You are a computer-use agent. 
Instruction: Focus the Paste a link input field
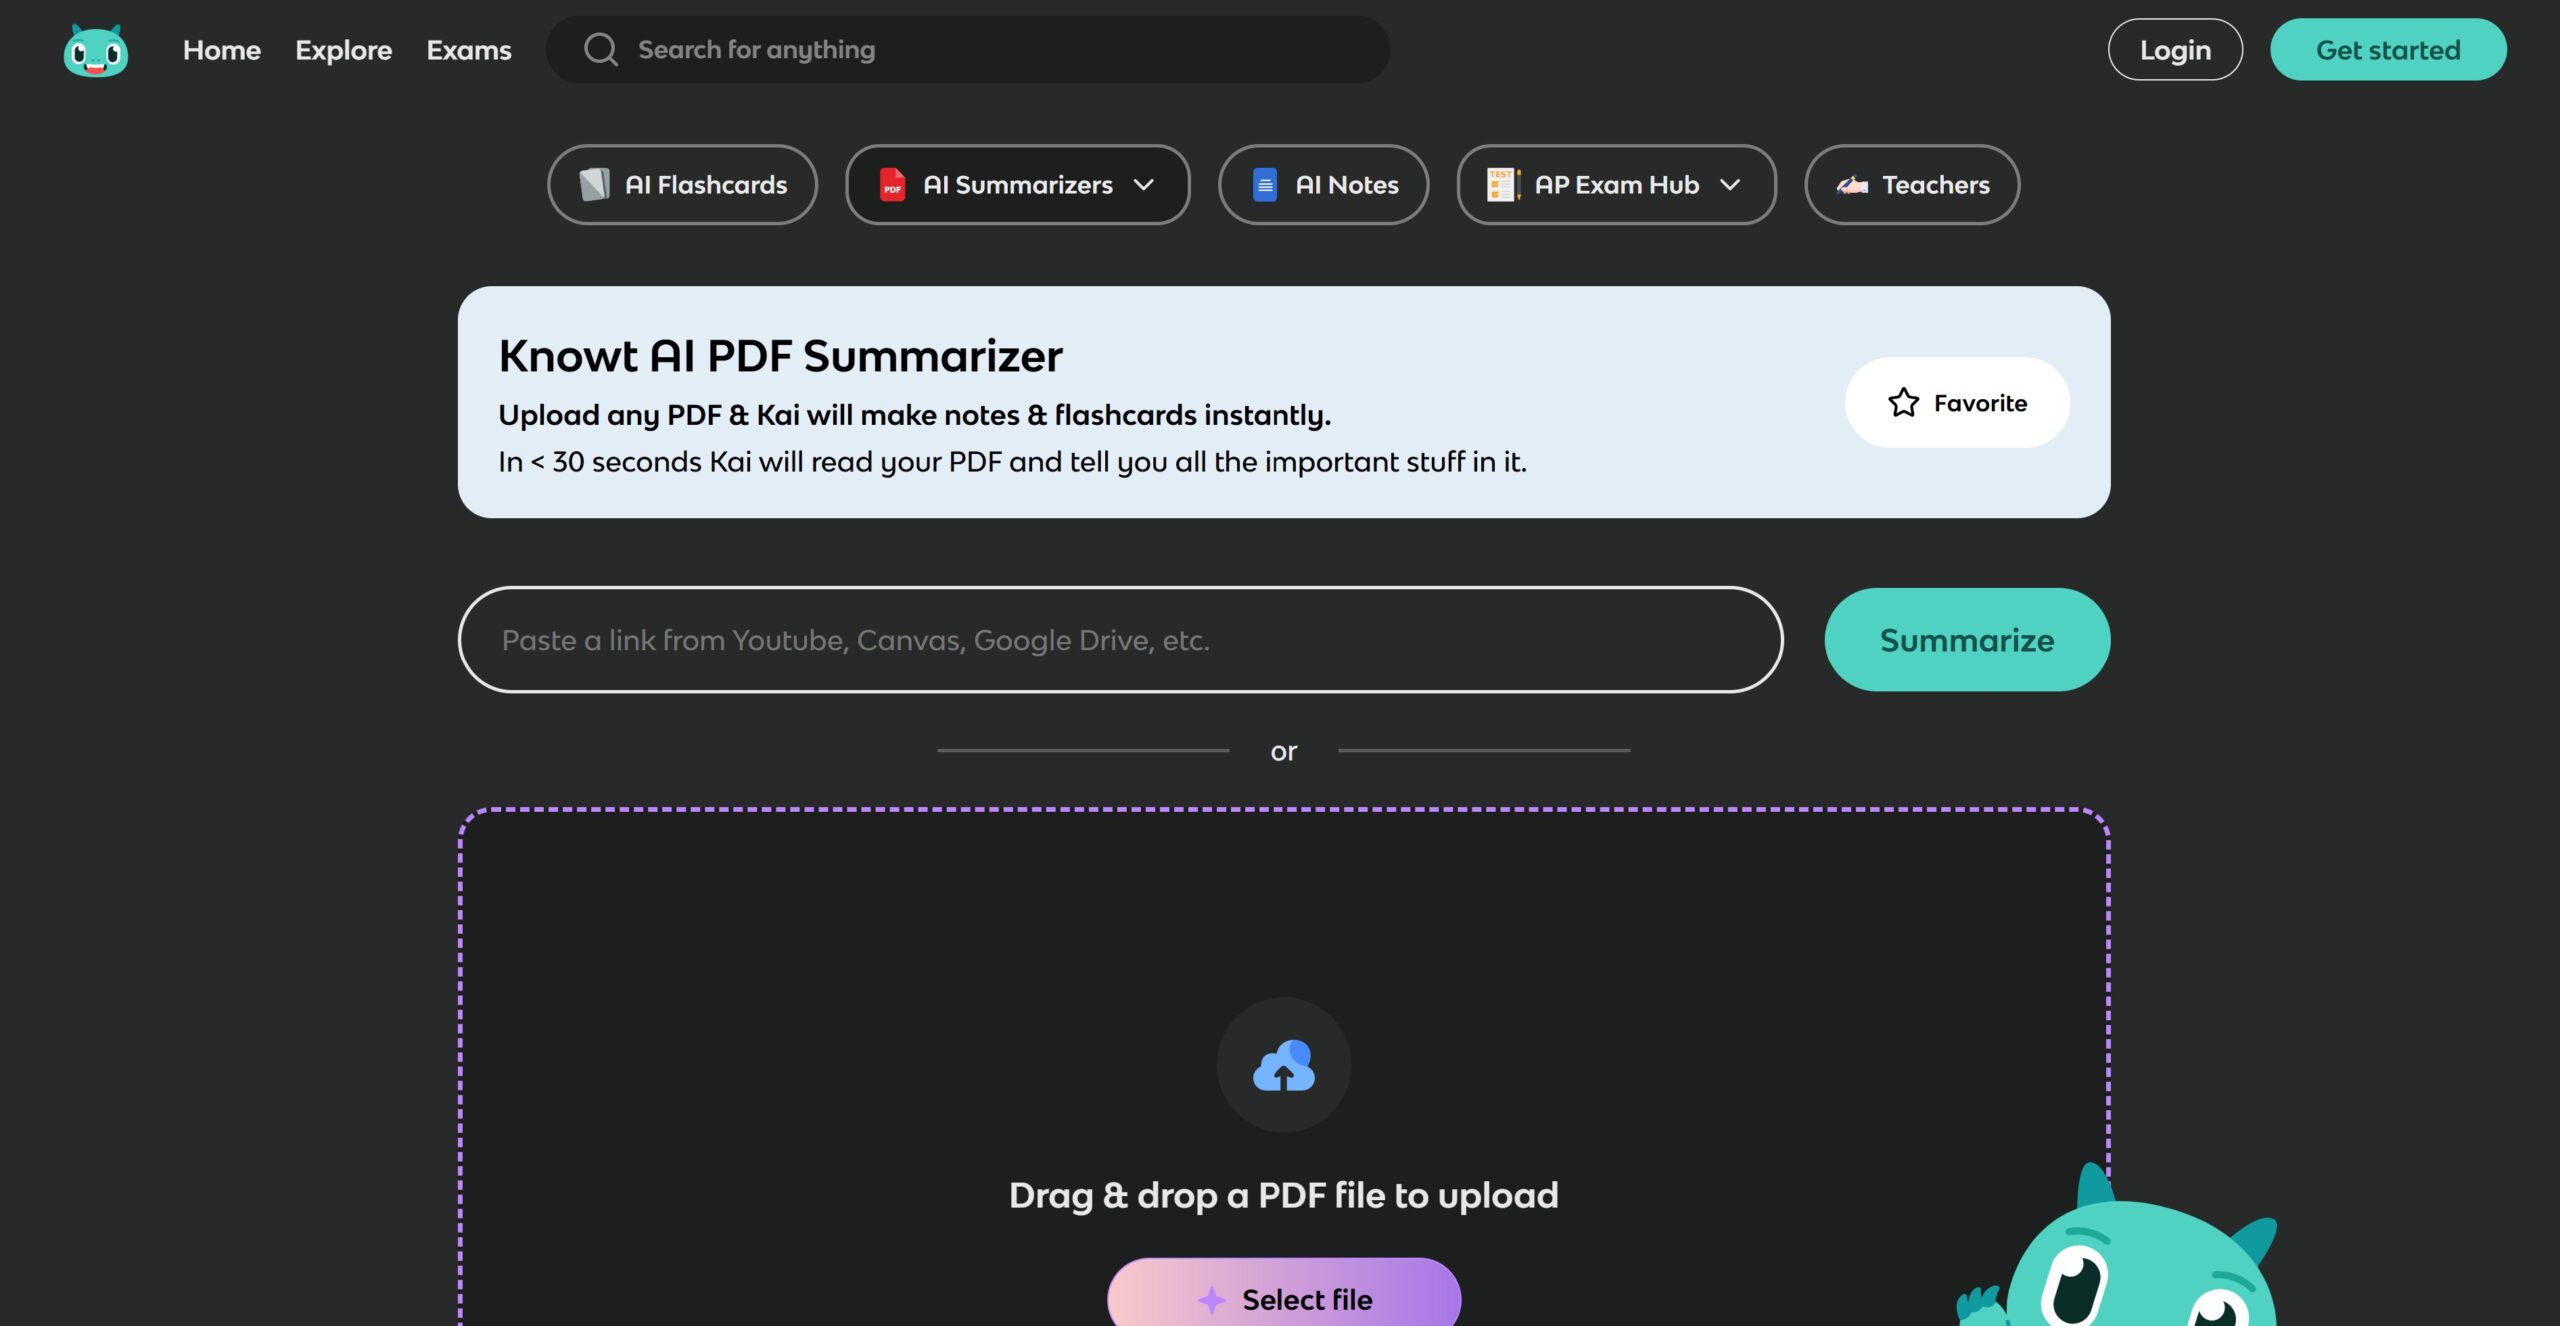point(1120,639)
